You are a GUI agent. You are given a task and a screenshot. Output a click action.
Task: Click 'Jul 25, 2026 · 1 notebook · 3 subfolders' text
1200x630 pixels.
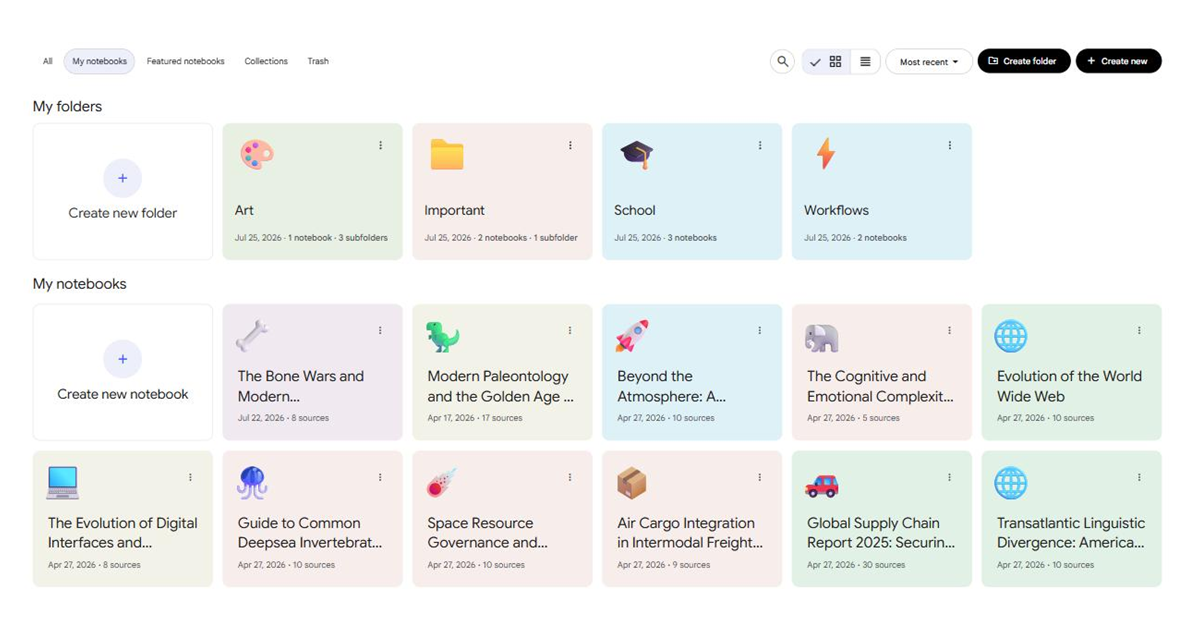click(311, 238)
